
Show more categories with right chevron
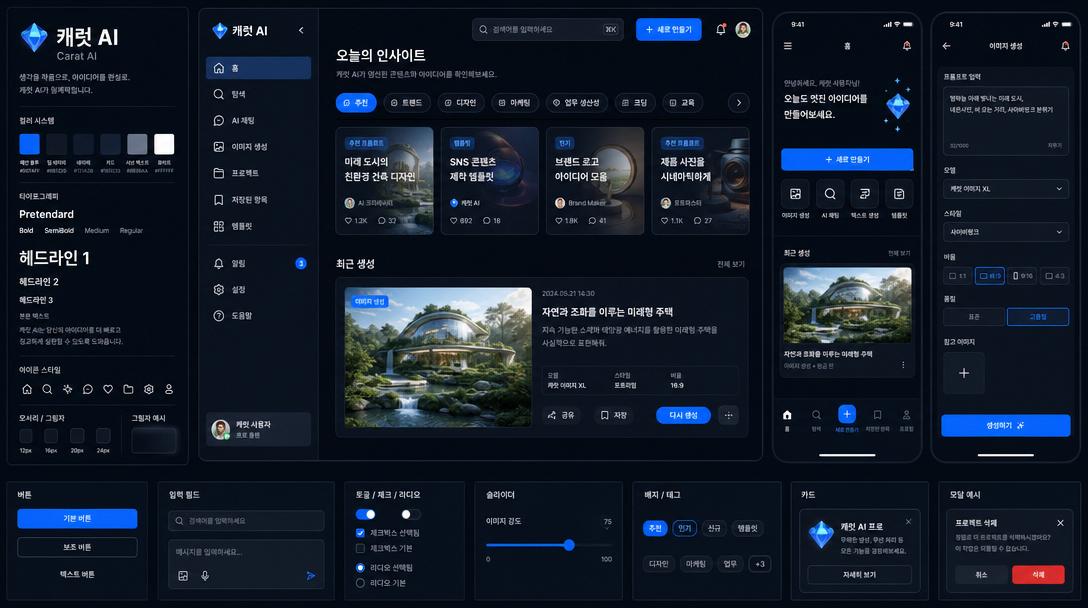[739, 103]
